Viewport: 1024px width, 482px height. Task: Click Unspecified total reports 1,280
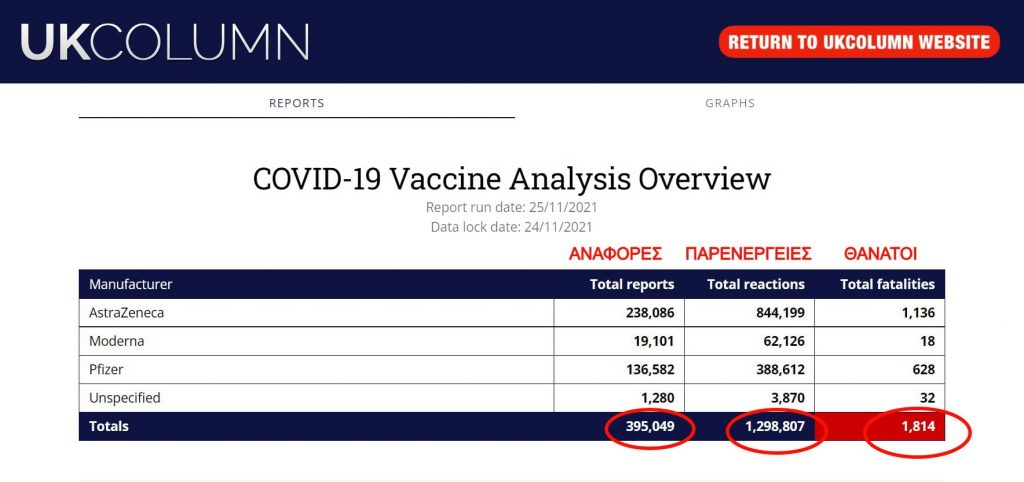click(x=658, y=397)
